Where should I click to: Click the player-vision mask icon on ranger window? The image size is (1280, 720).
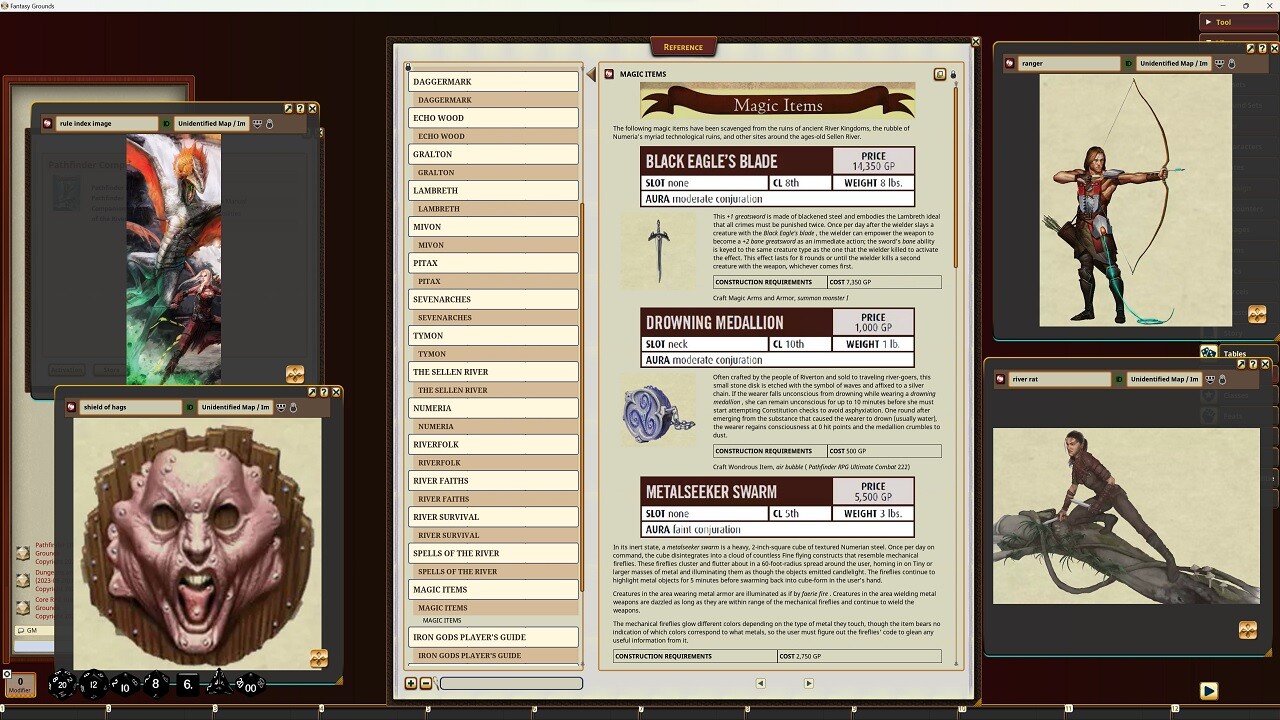(x=1219, y=63)
